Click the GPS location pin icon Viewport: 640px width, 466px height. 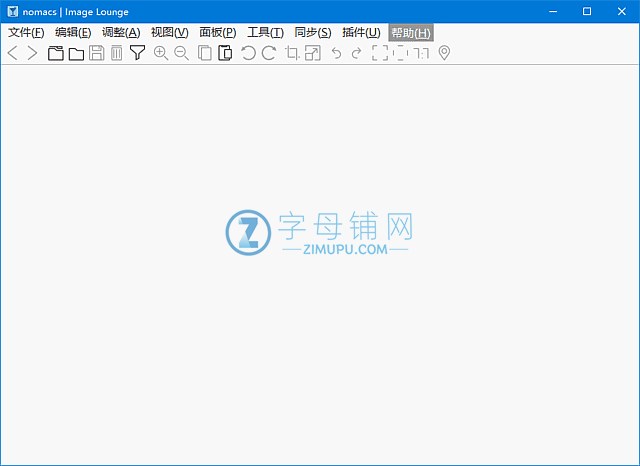pos(444,53)
